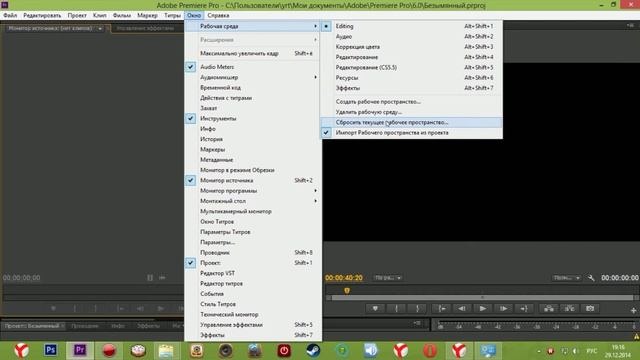Export frame with the camera icon
The width and height of the screenshot is (640, 360).
coord(590,309)
